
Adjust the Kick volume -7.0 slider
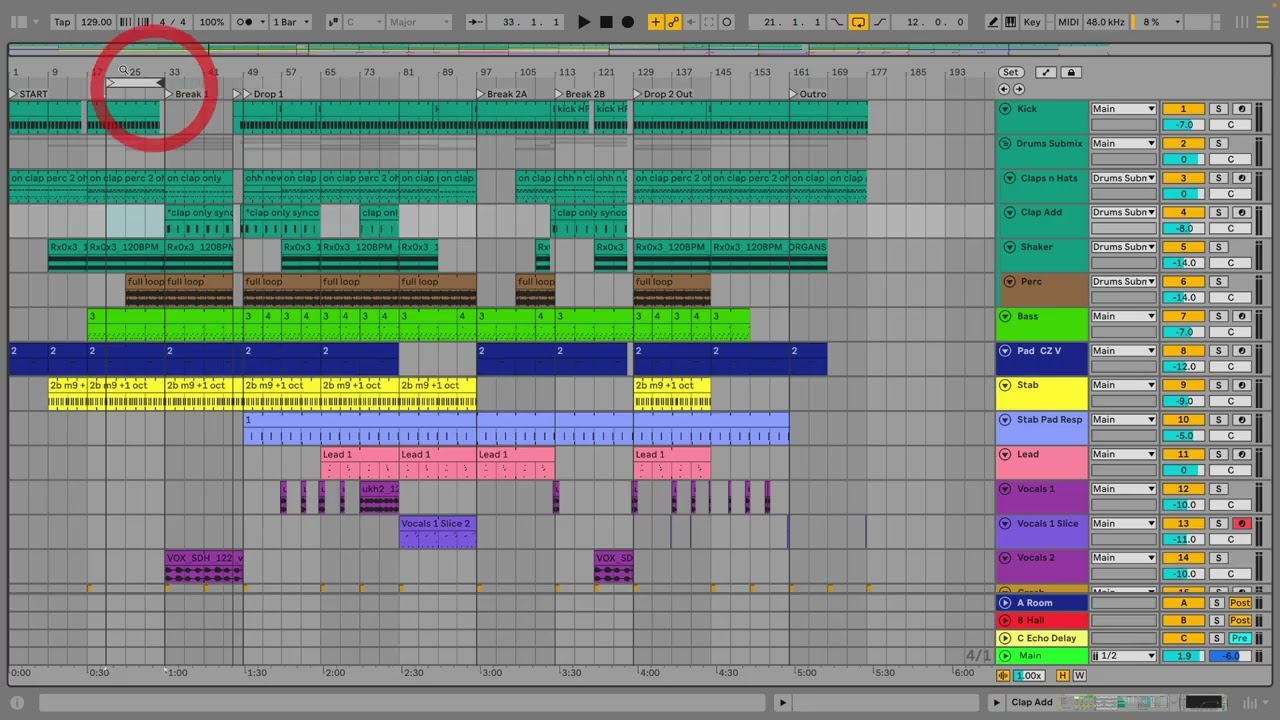(1183, 125)
